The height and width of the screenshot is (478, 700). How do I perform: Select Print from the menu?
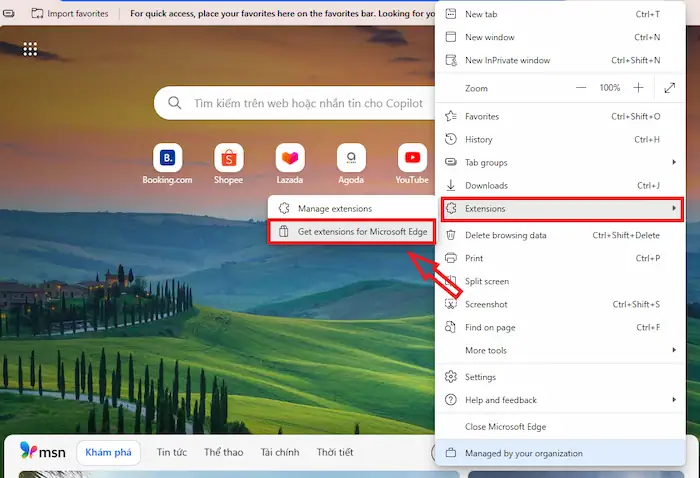[x=560, y=258]
